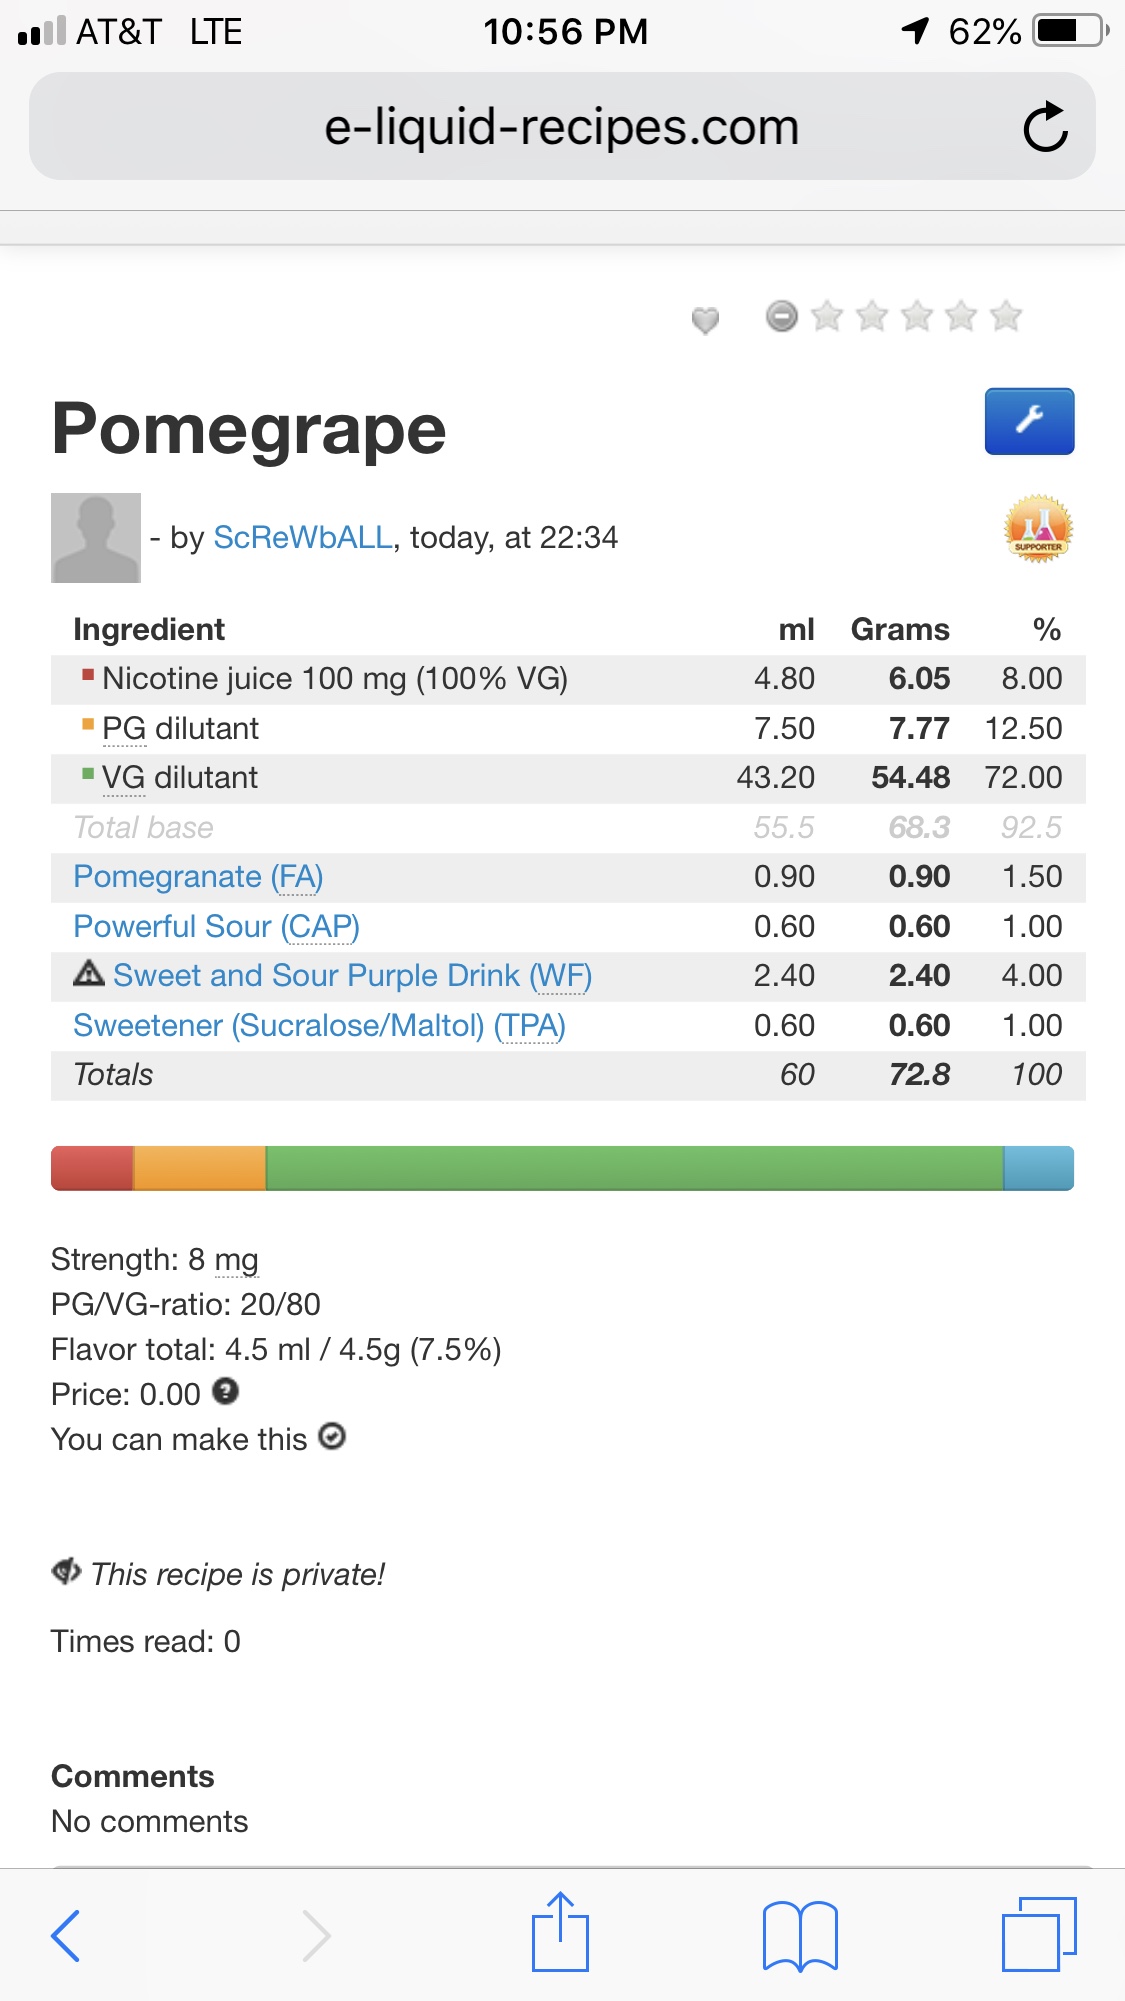1125x2001 pixels.
Task: Click the remove rating minus icon
Action: click(x=782, y=316)
